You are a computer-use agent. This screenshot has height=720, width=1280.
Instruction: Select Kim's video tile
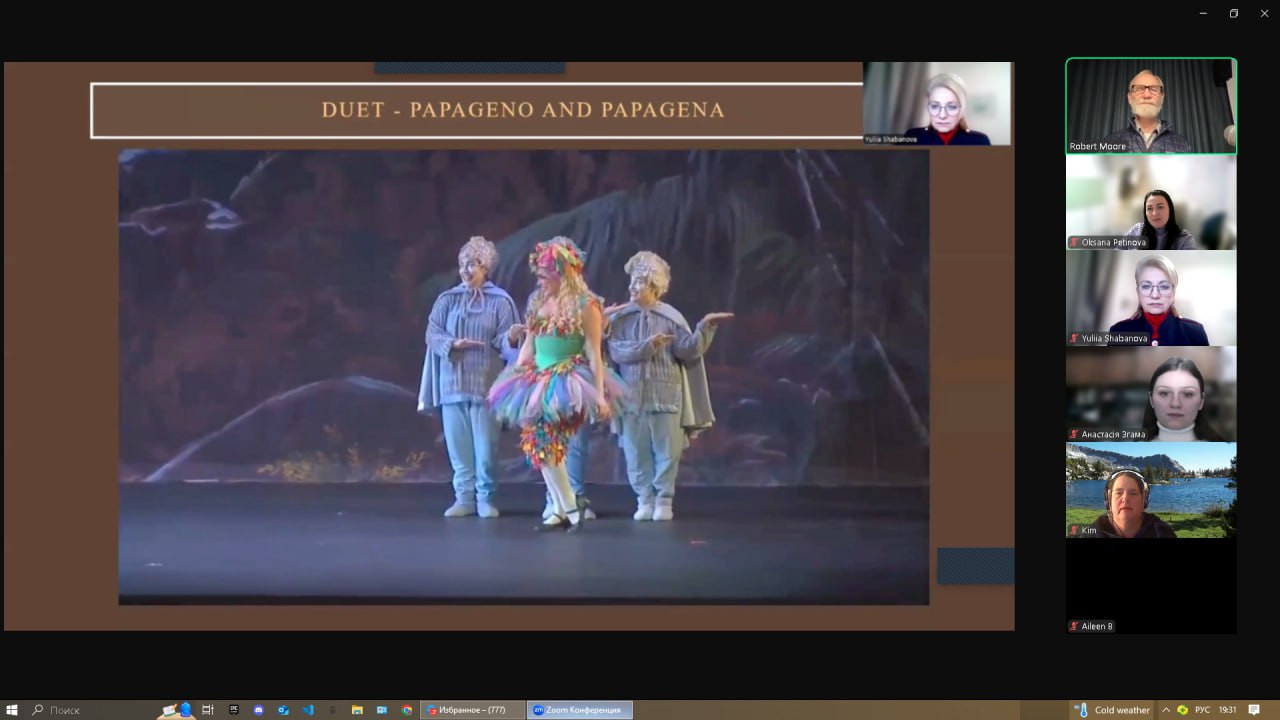(1151, 490)
